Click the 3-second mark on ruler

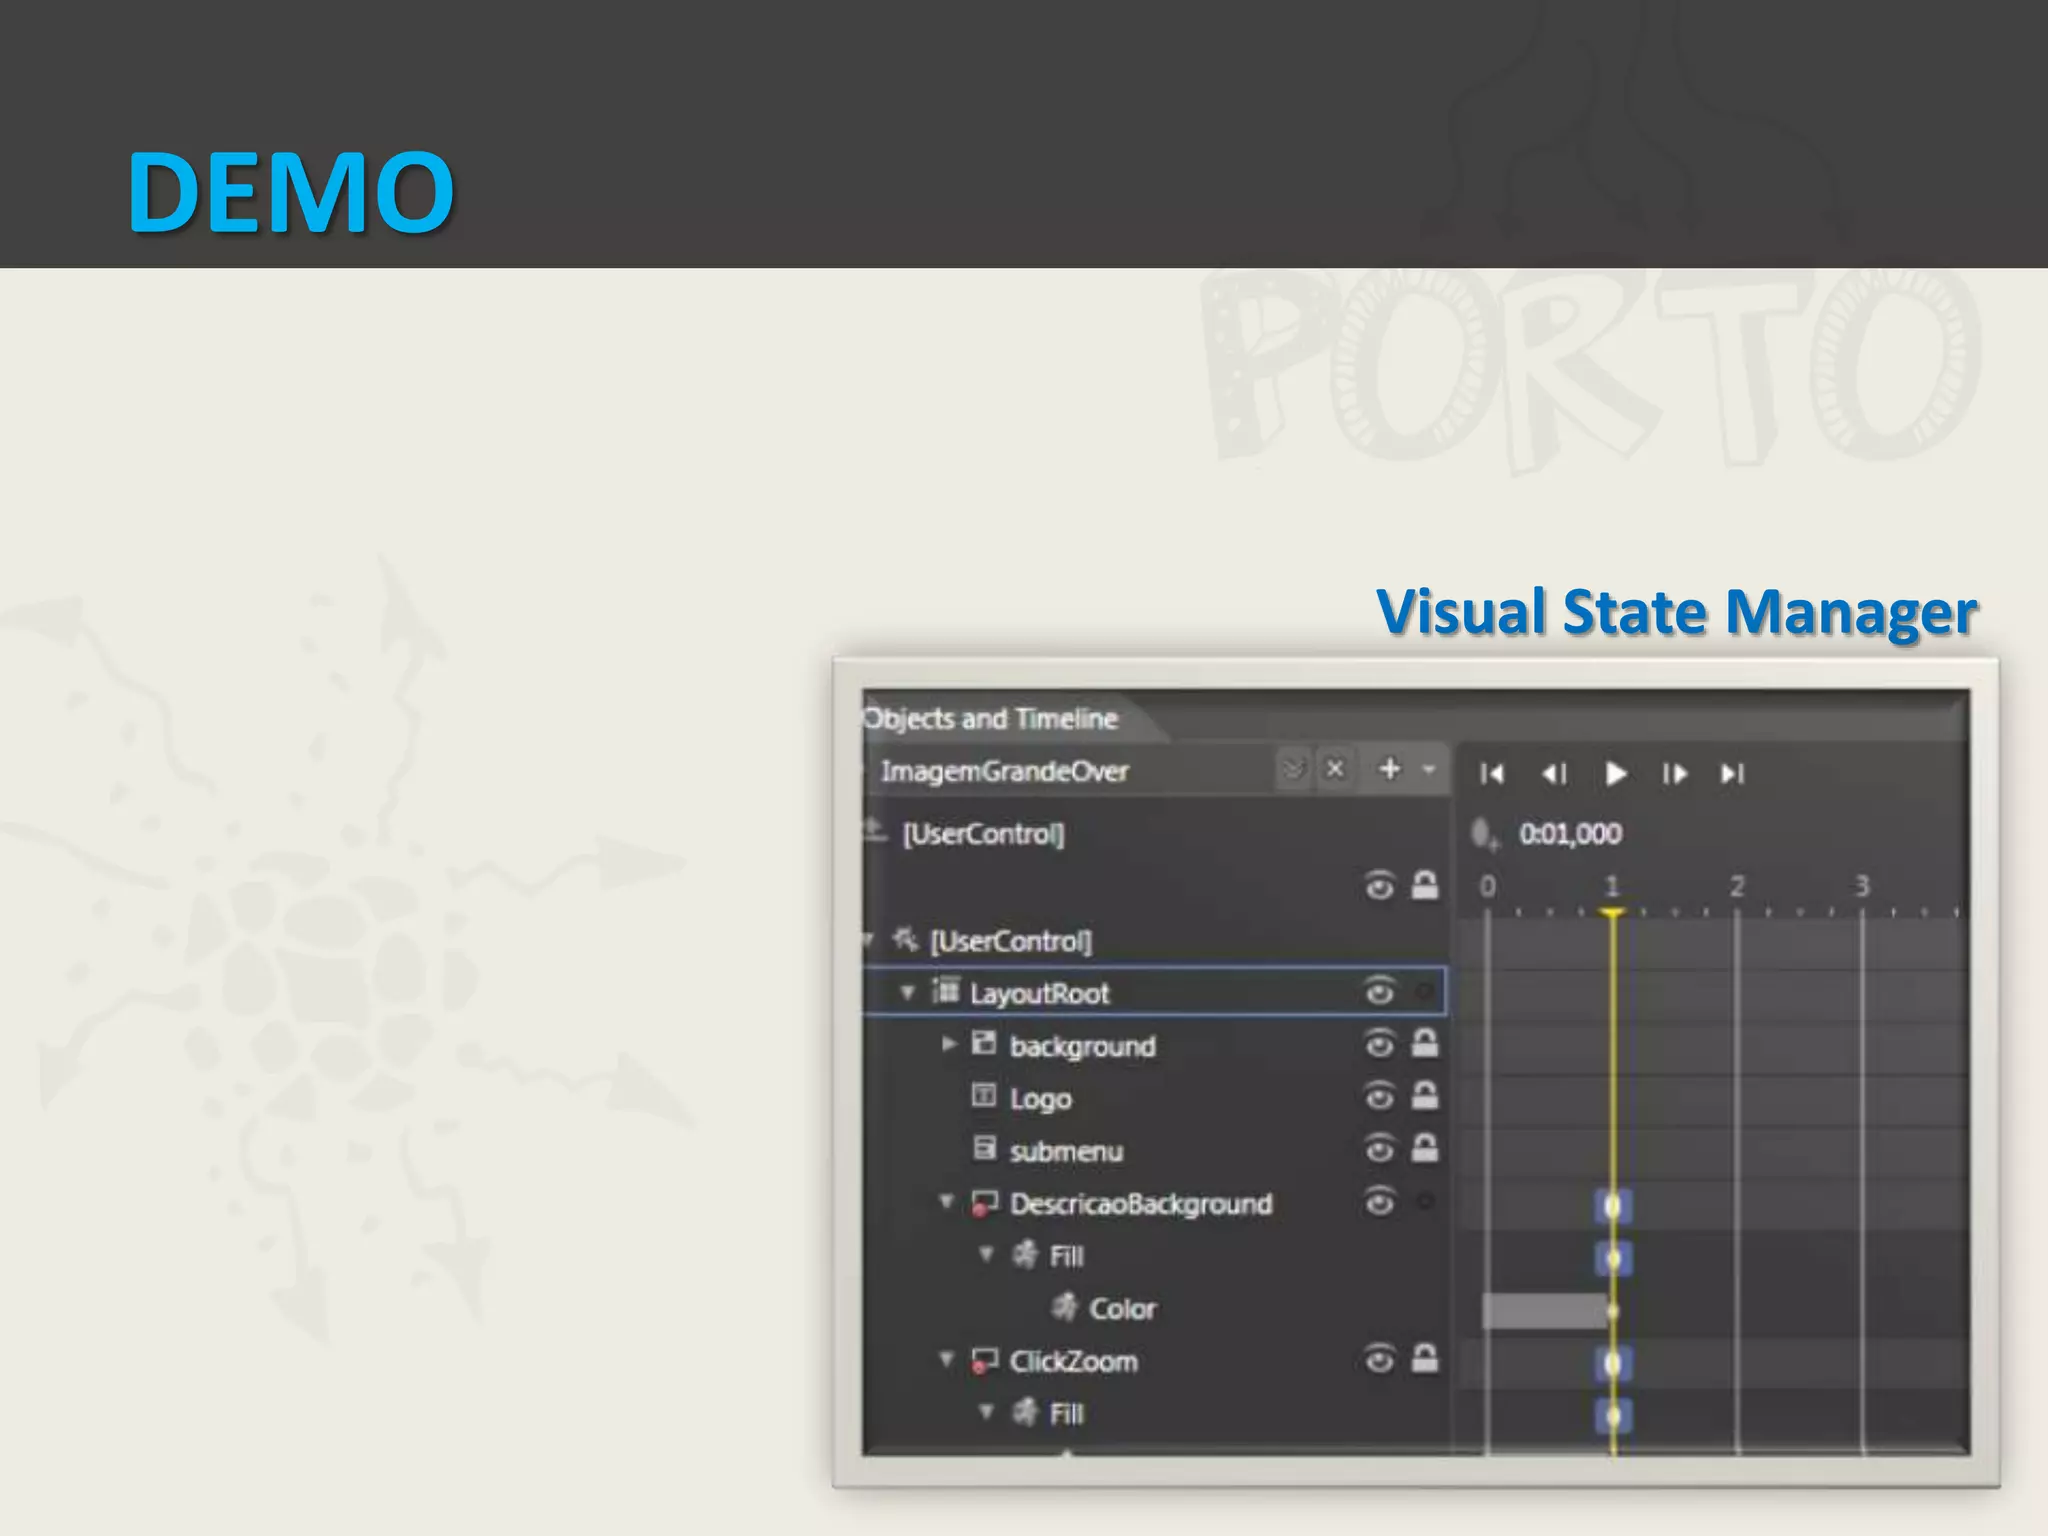point(1862,887)
